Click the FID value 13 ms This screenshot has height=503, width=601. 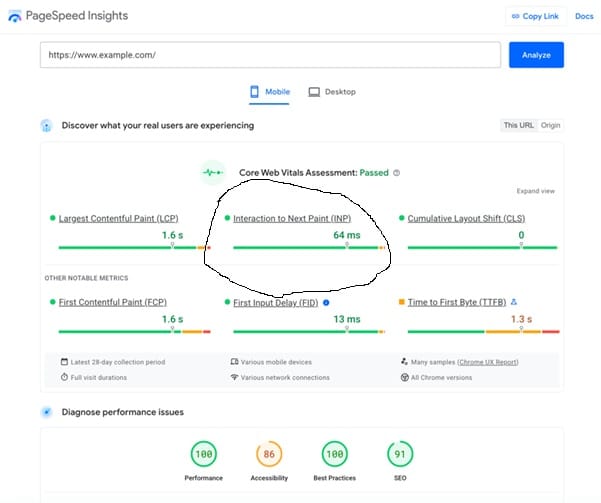coord(347,319)
